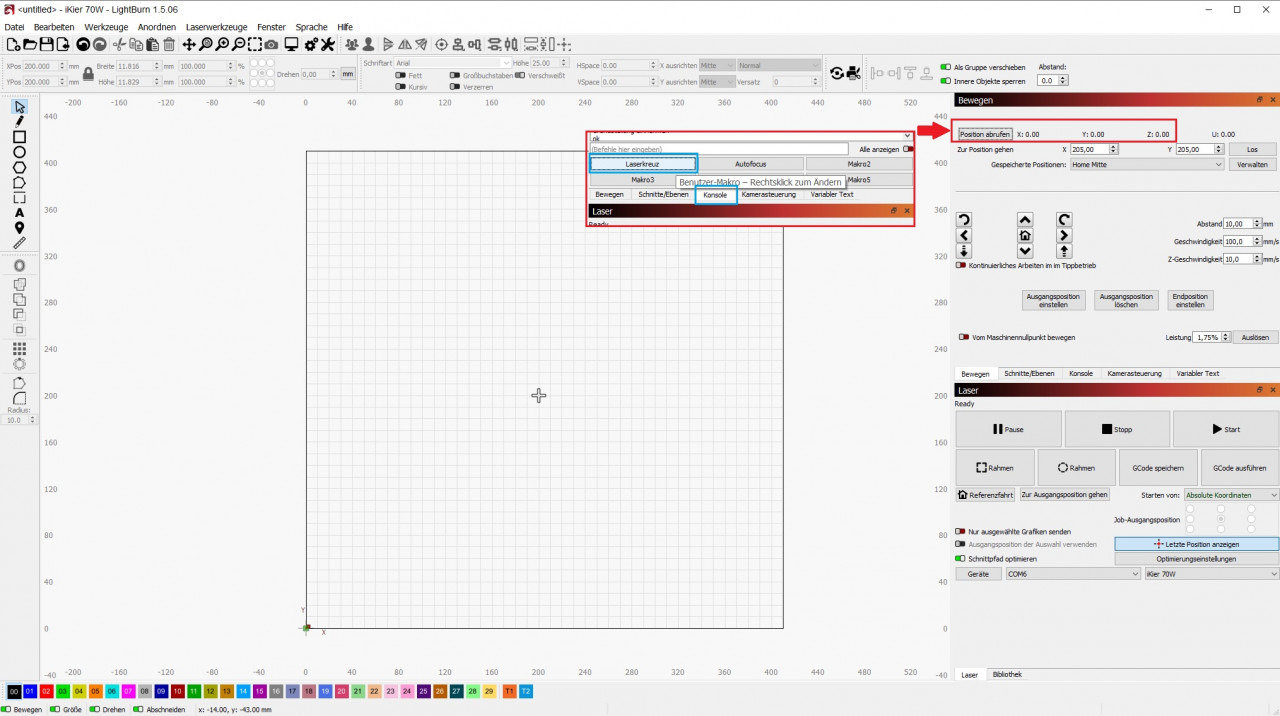Open the 'Starten von' dropdown
Viewport: 1280px width, 716px height.
pos(1230,495)
